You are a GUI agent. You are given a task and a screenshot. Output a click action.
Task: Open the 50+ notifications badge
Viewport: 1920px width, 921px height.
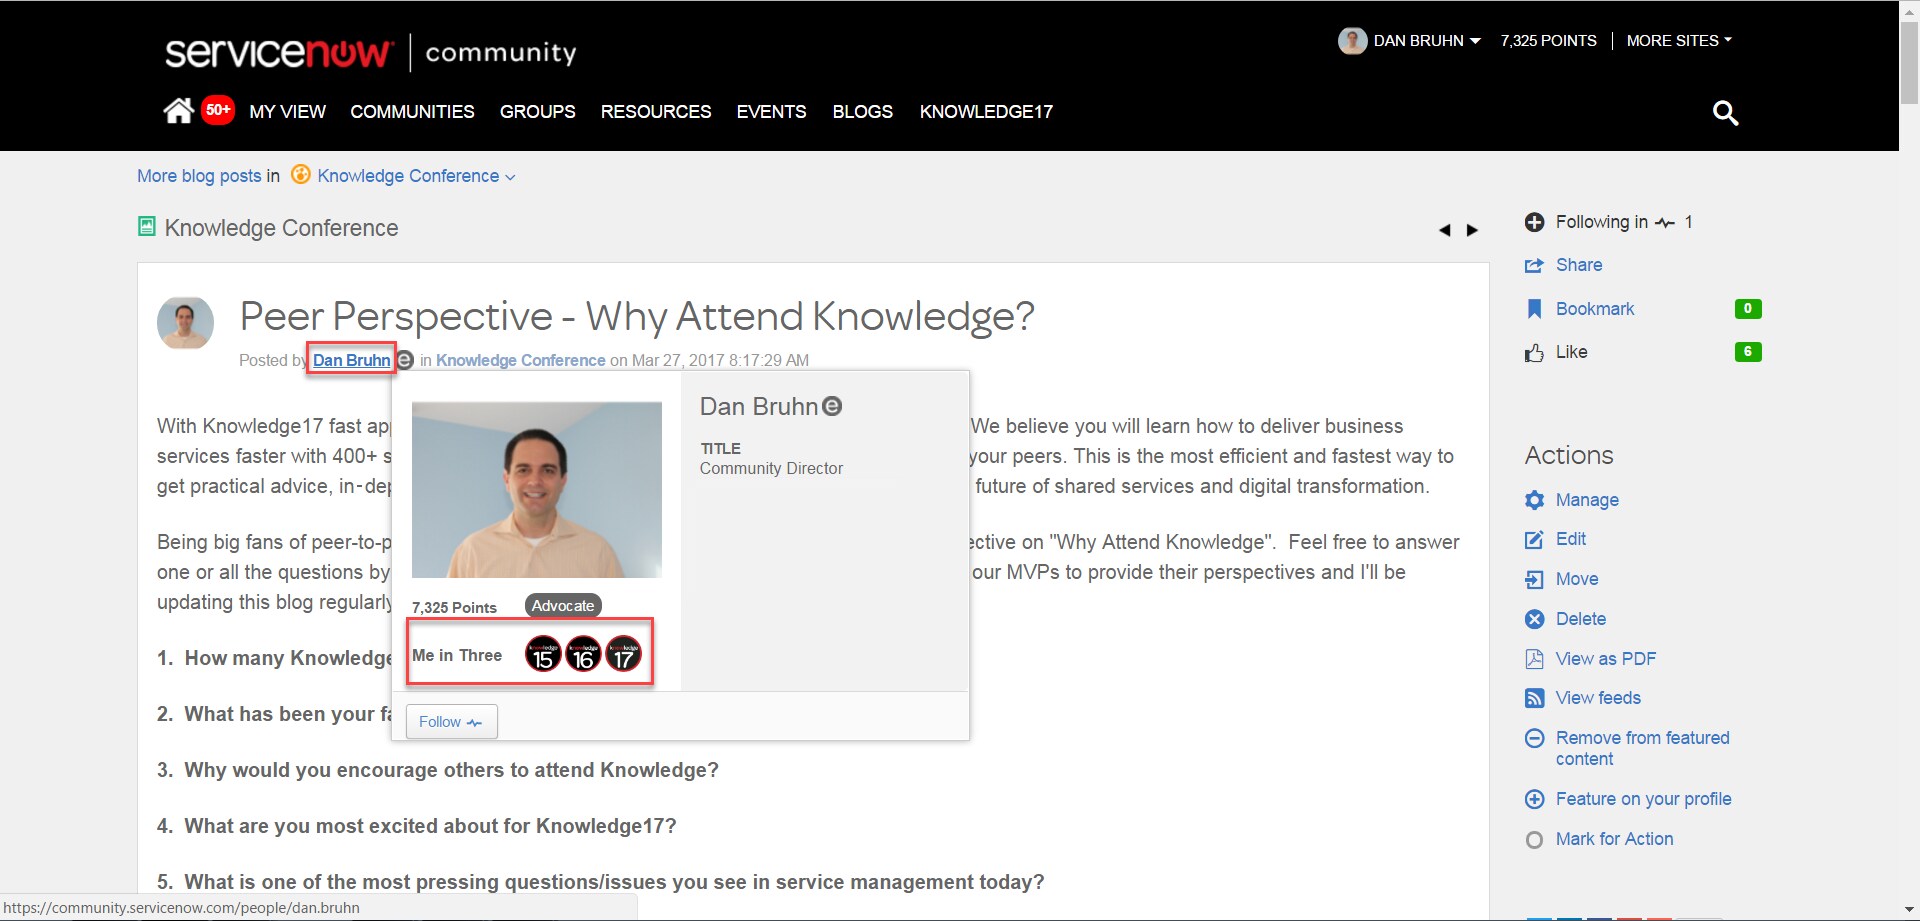pyautogui.click(x=218, y=110)
